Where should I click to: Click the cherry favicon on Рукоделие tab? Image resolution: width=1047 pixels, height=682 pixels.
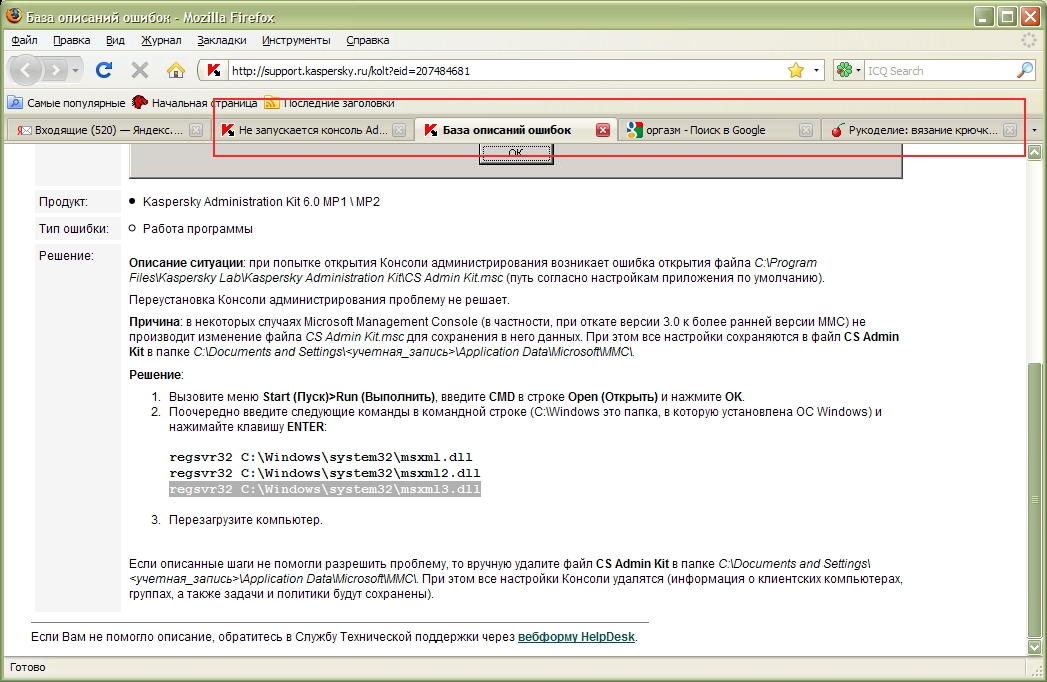[837, 130]
